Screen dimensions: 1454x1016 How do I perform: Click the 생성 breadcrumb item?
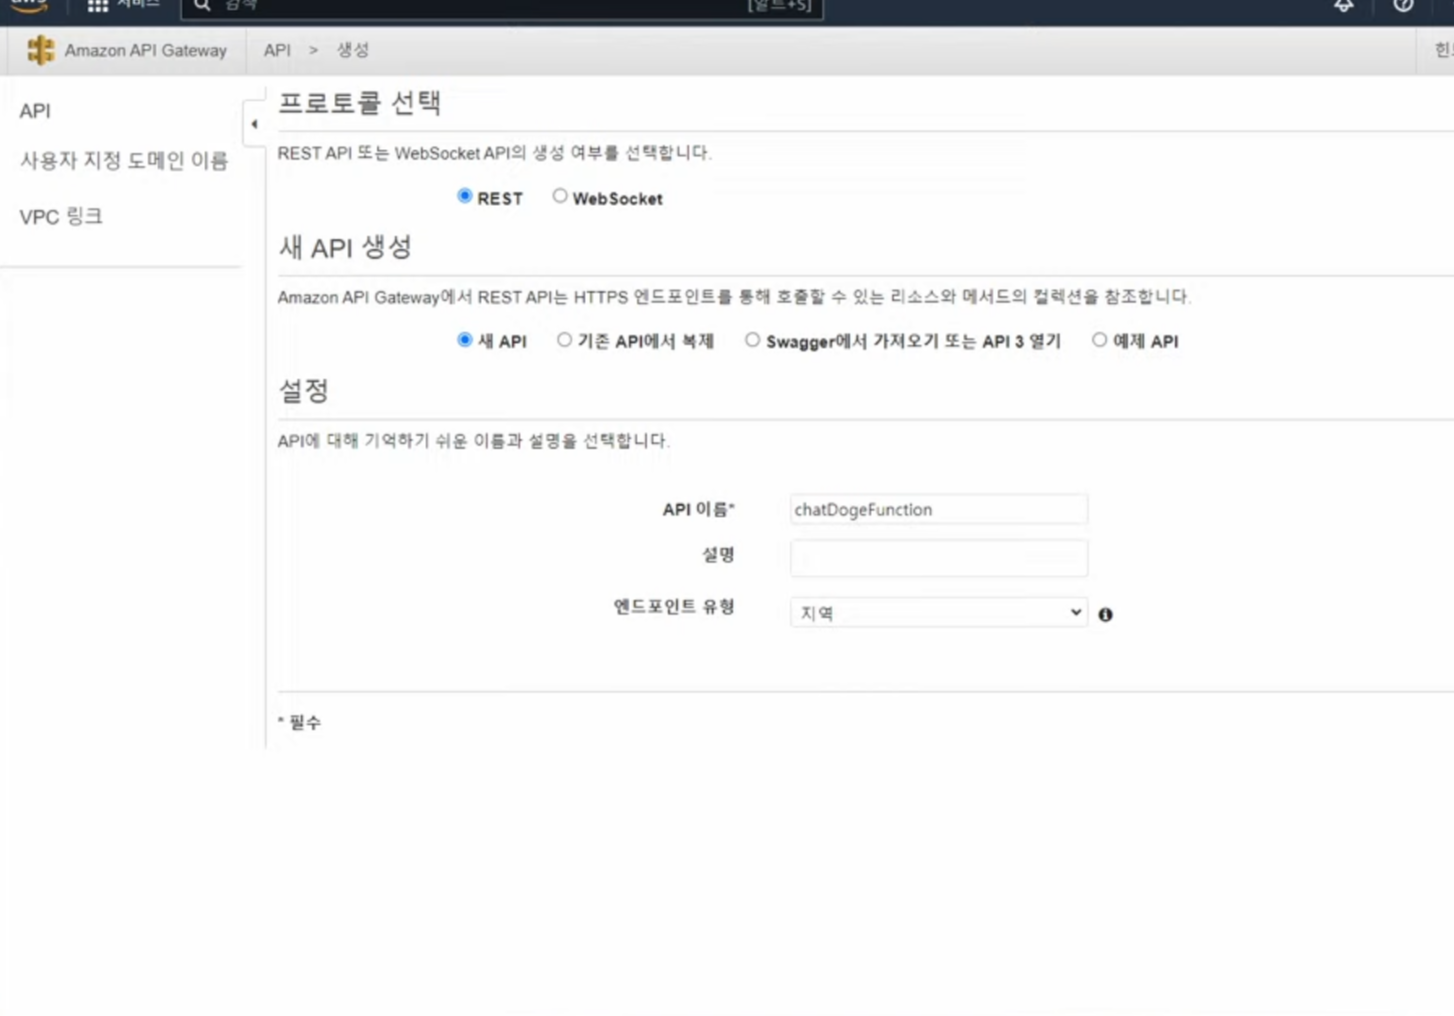pyautogui.click(x=352, y=50)
